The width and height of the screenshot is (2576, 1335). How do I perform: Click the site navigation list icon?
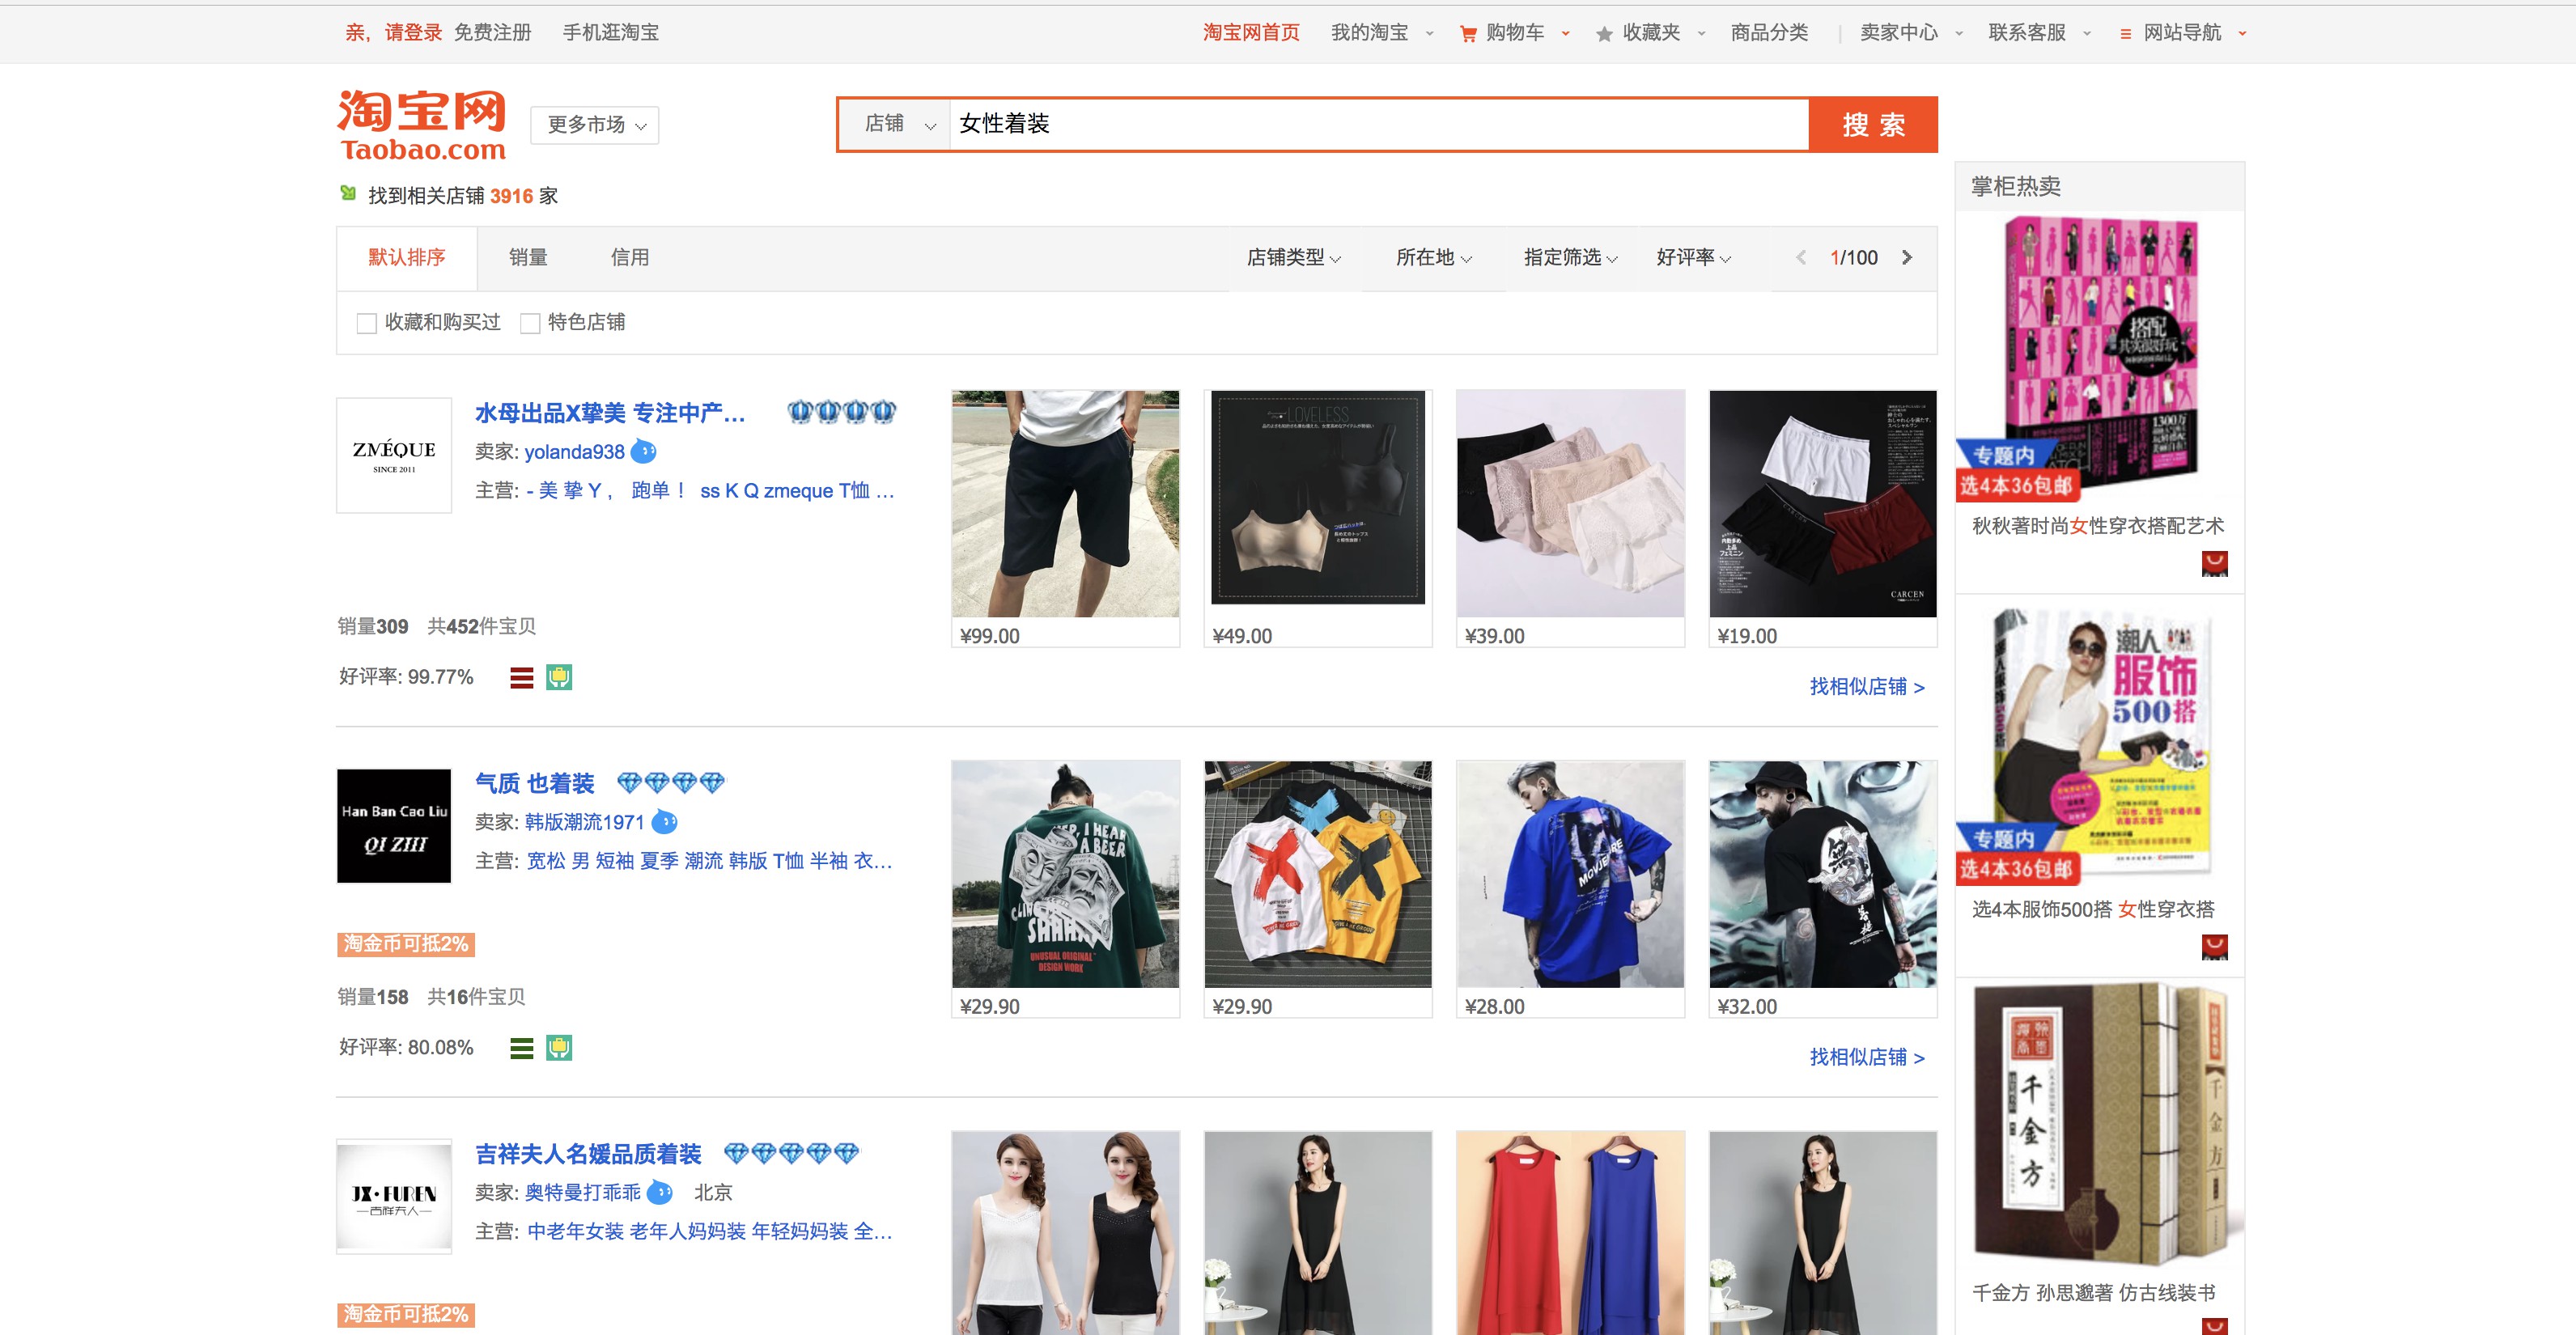tap(2125, 34)
